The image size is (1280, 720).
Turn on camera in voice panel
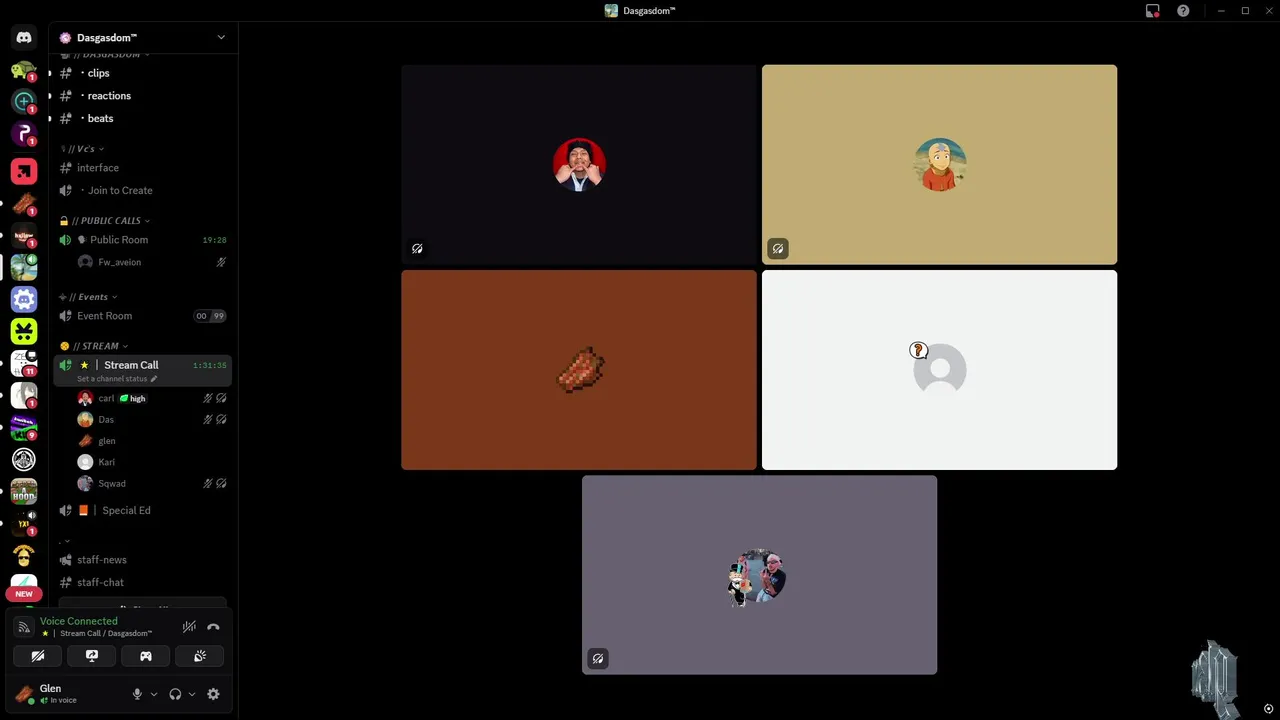click(x=38, y=656)
